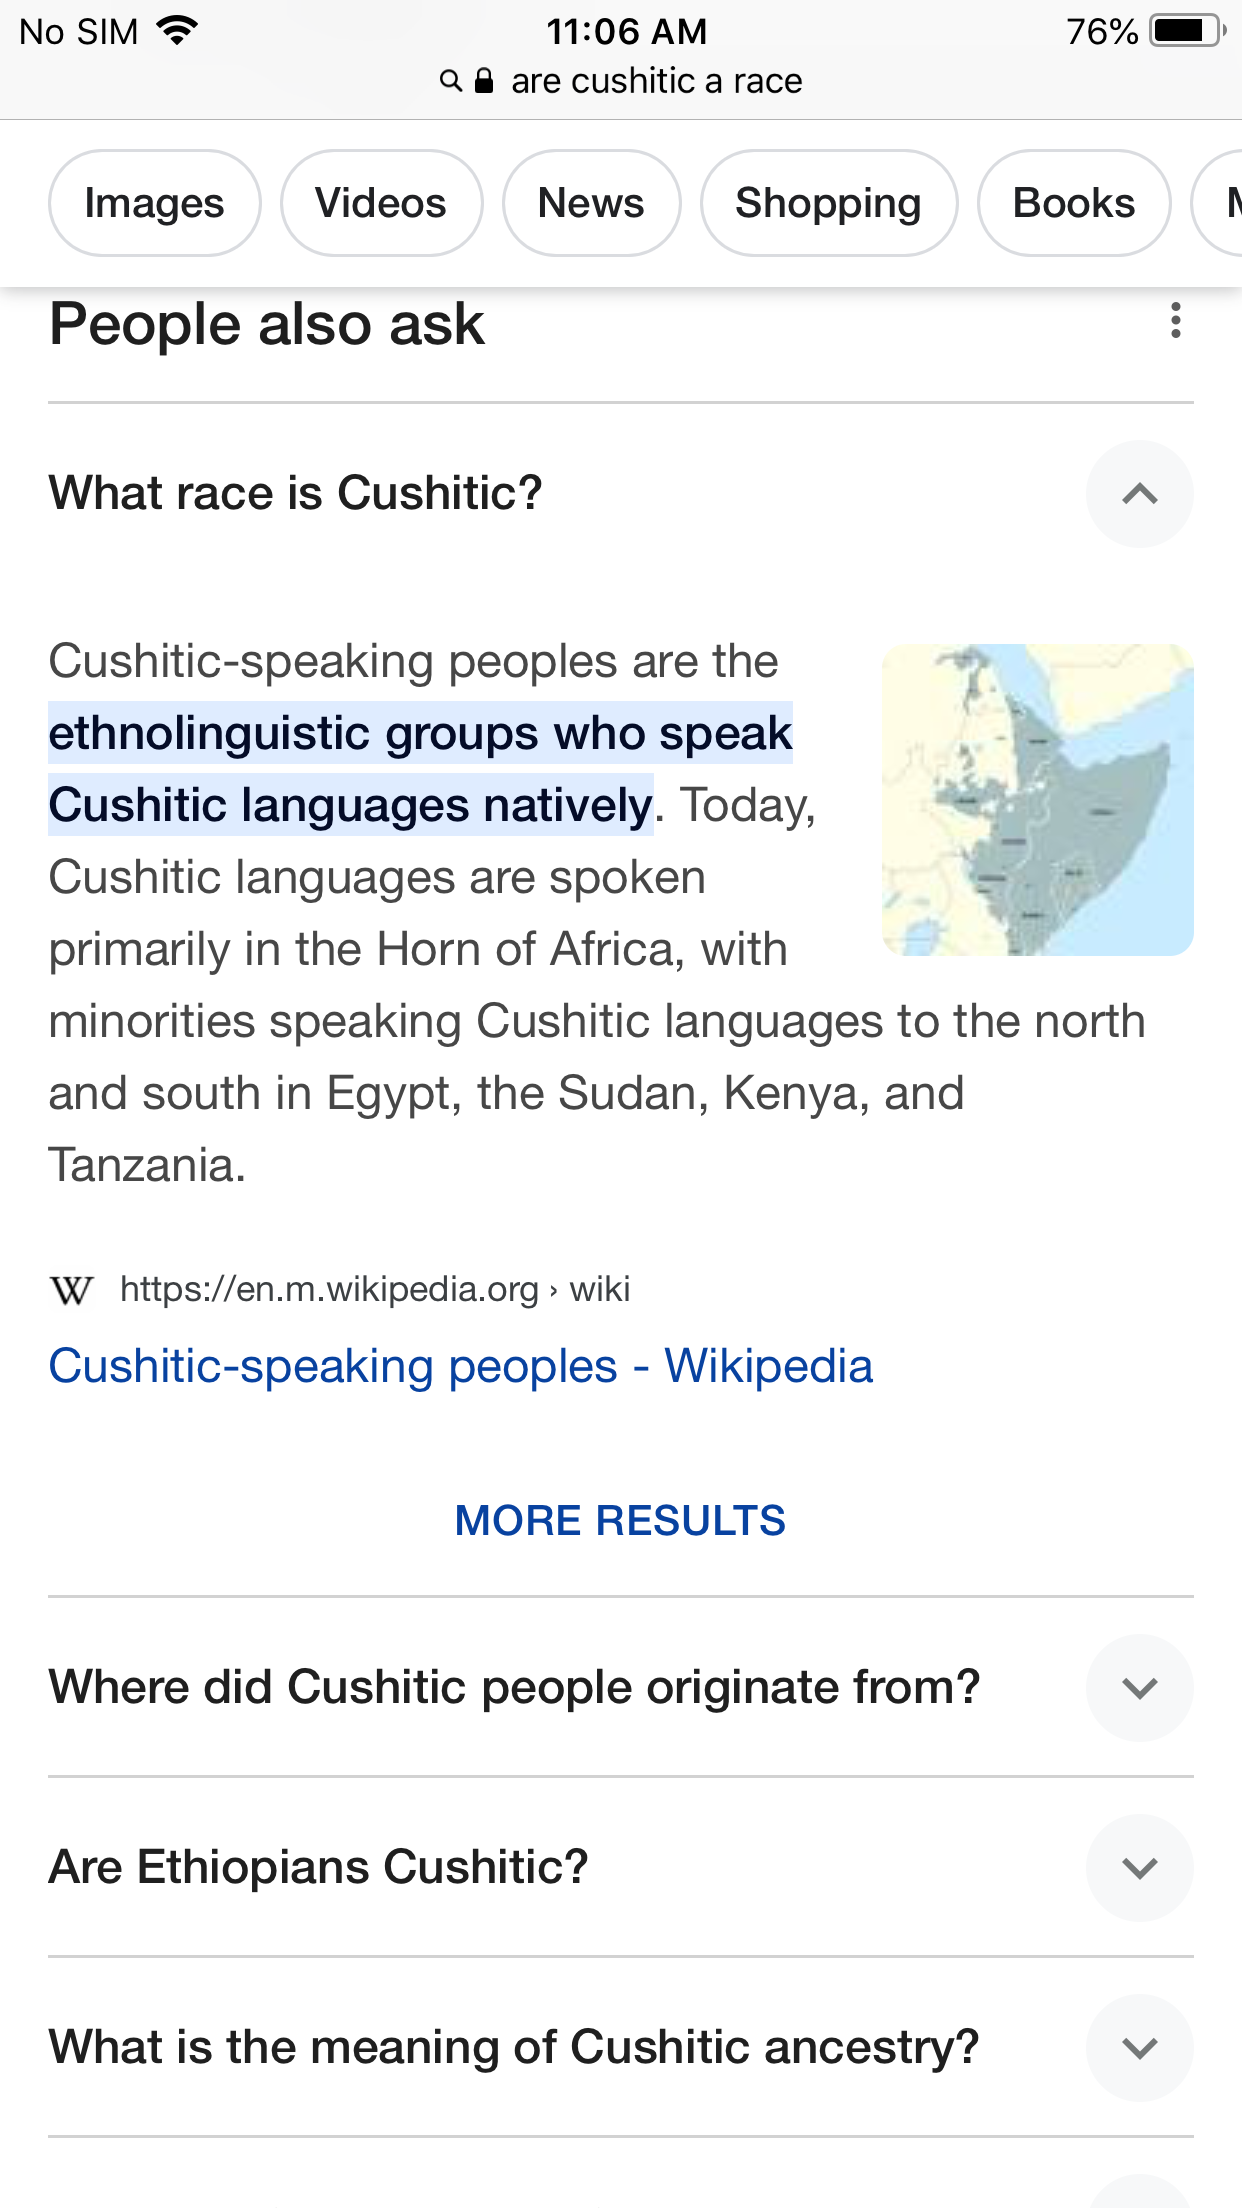Tap the lock icon in address bar
This screenshot has width=1242, height=2208.
click(x=484, y=81)
